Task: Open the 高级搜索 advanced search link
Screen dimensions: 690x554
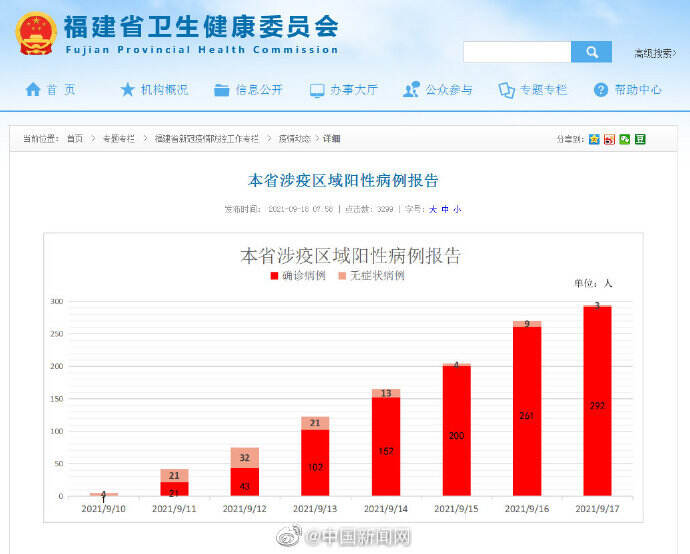Action: [x=655, y=53]
